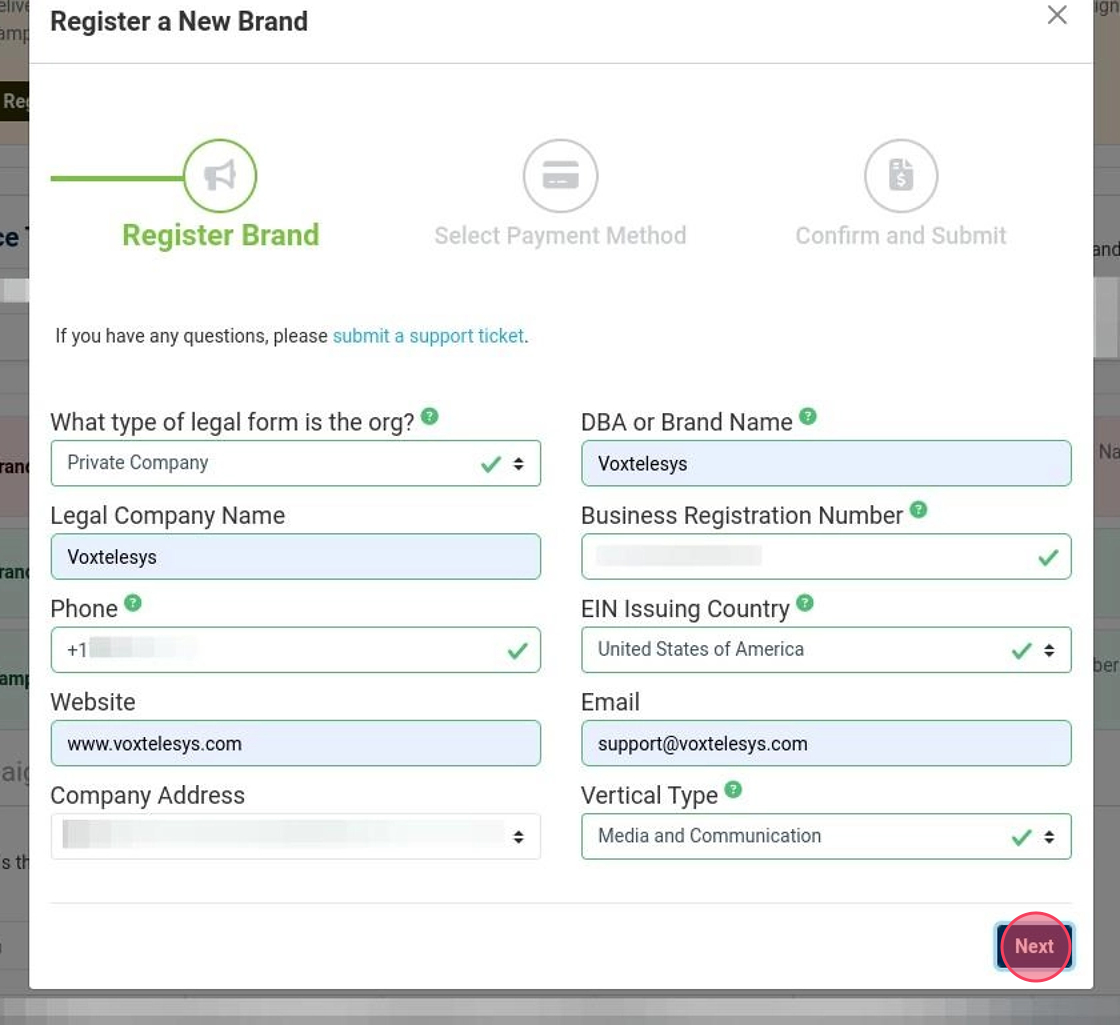Screen dimensions: 1120x1025
Task: Click the Next button
Action: (x=1034, y=946)
